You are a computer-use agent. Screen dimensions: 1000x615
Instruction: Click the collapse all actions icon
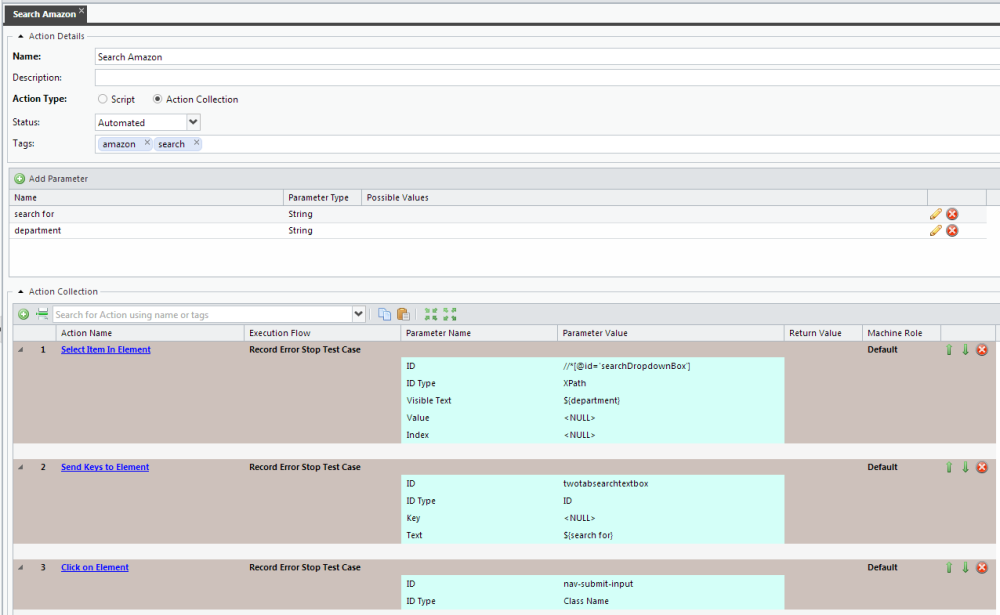450,315
